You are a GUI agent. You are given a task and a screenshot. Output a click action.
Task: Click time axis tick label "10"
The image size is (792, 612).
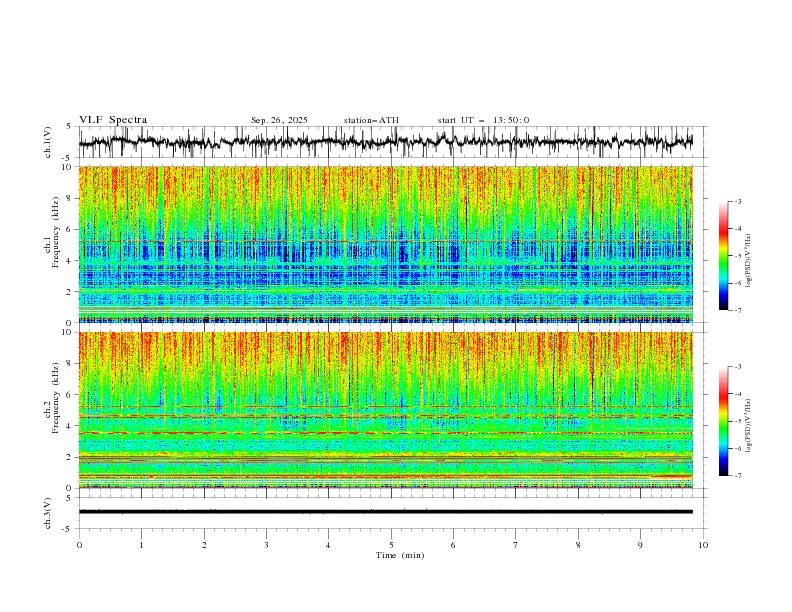[x=703, y=545]
